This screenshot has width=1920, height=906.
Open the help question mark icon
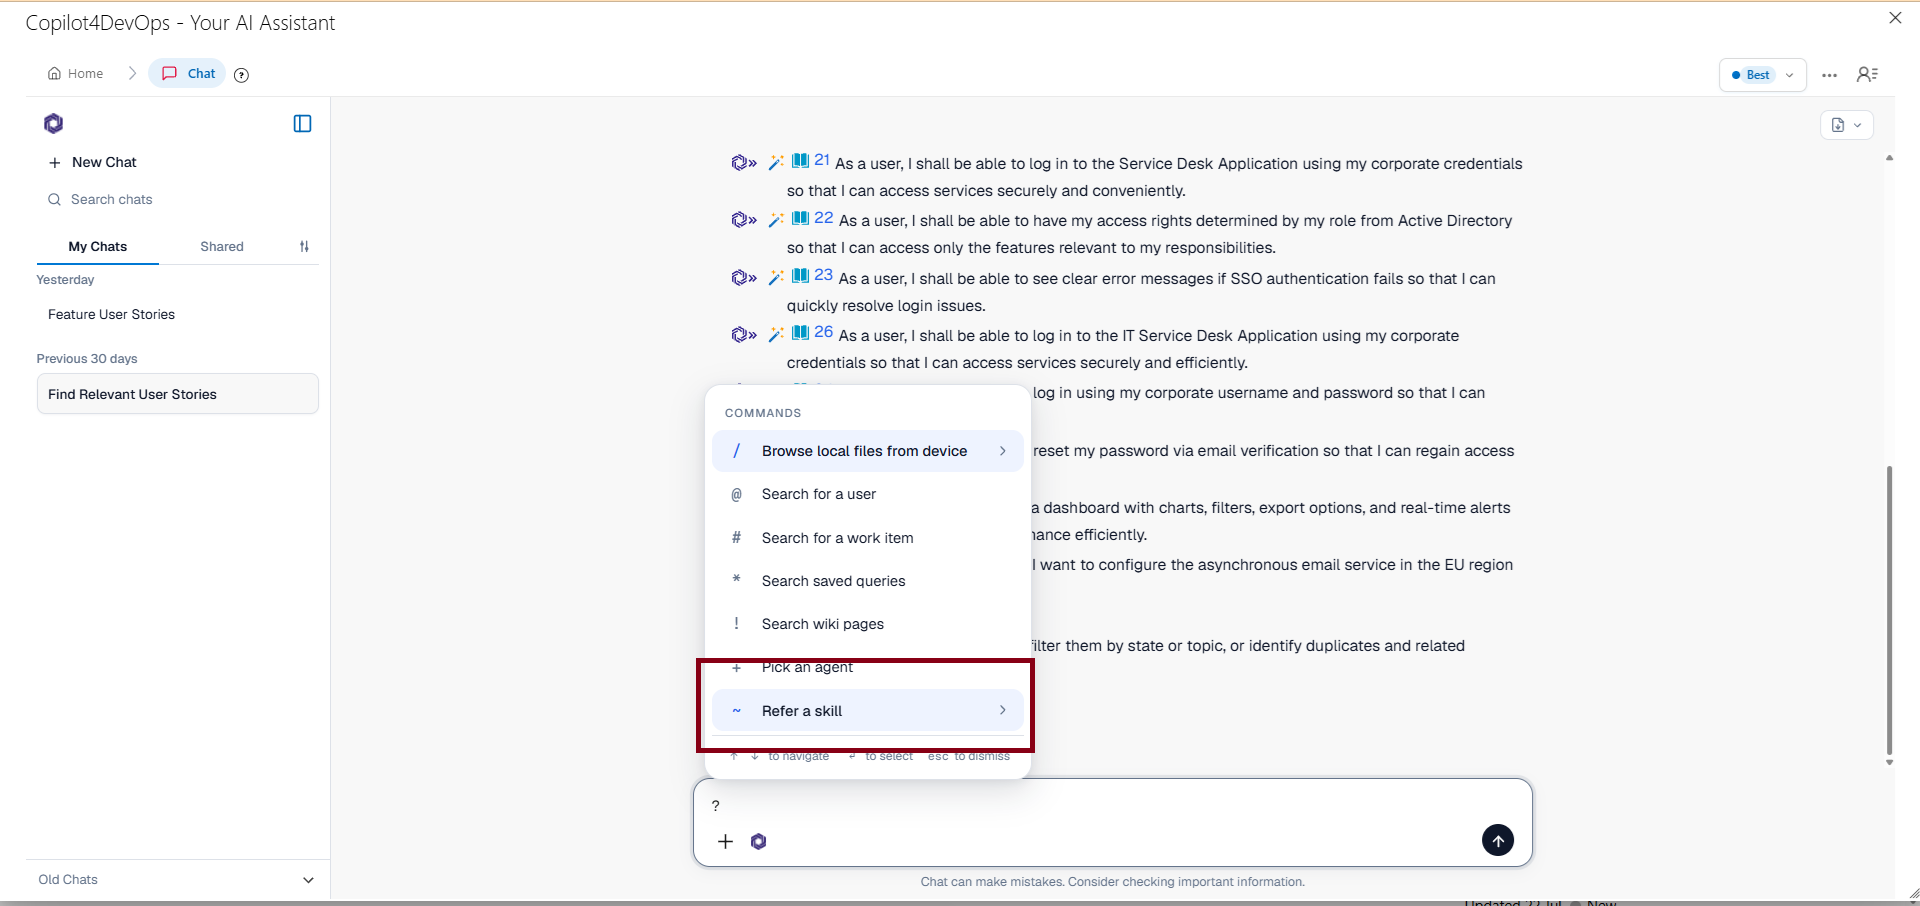click(241, 74)
